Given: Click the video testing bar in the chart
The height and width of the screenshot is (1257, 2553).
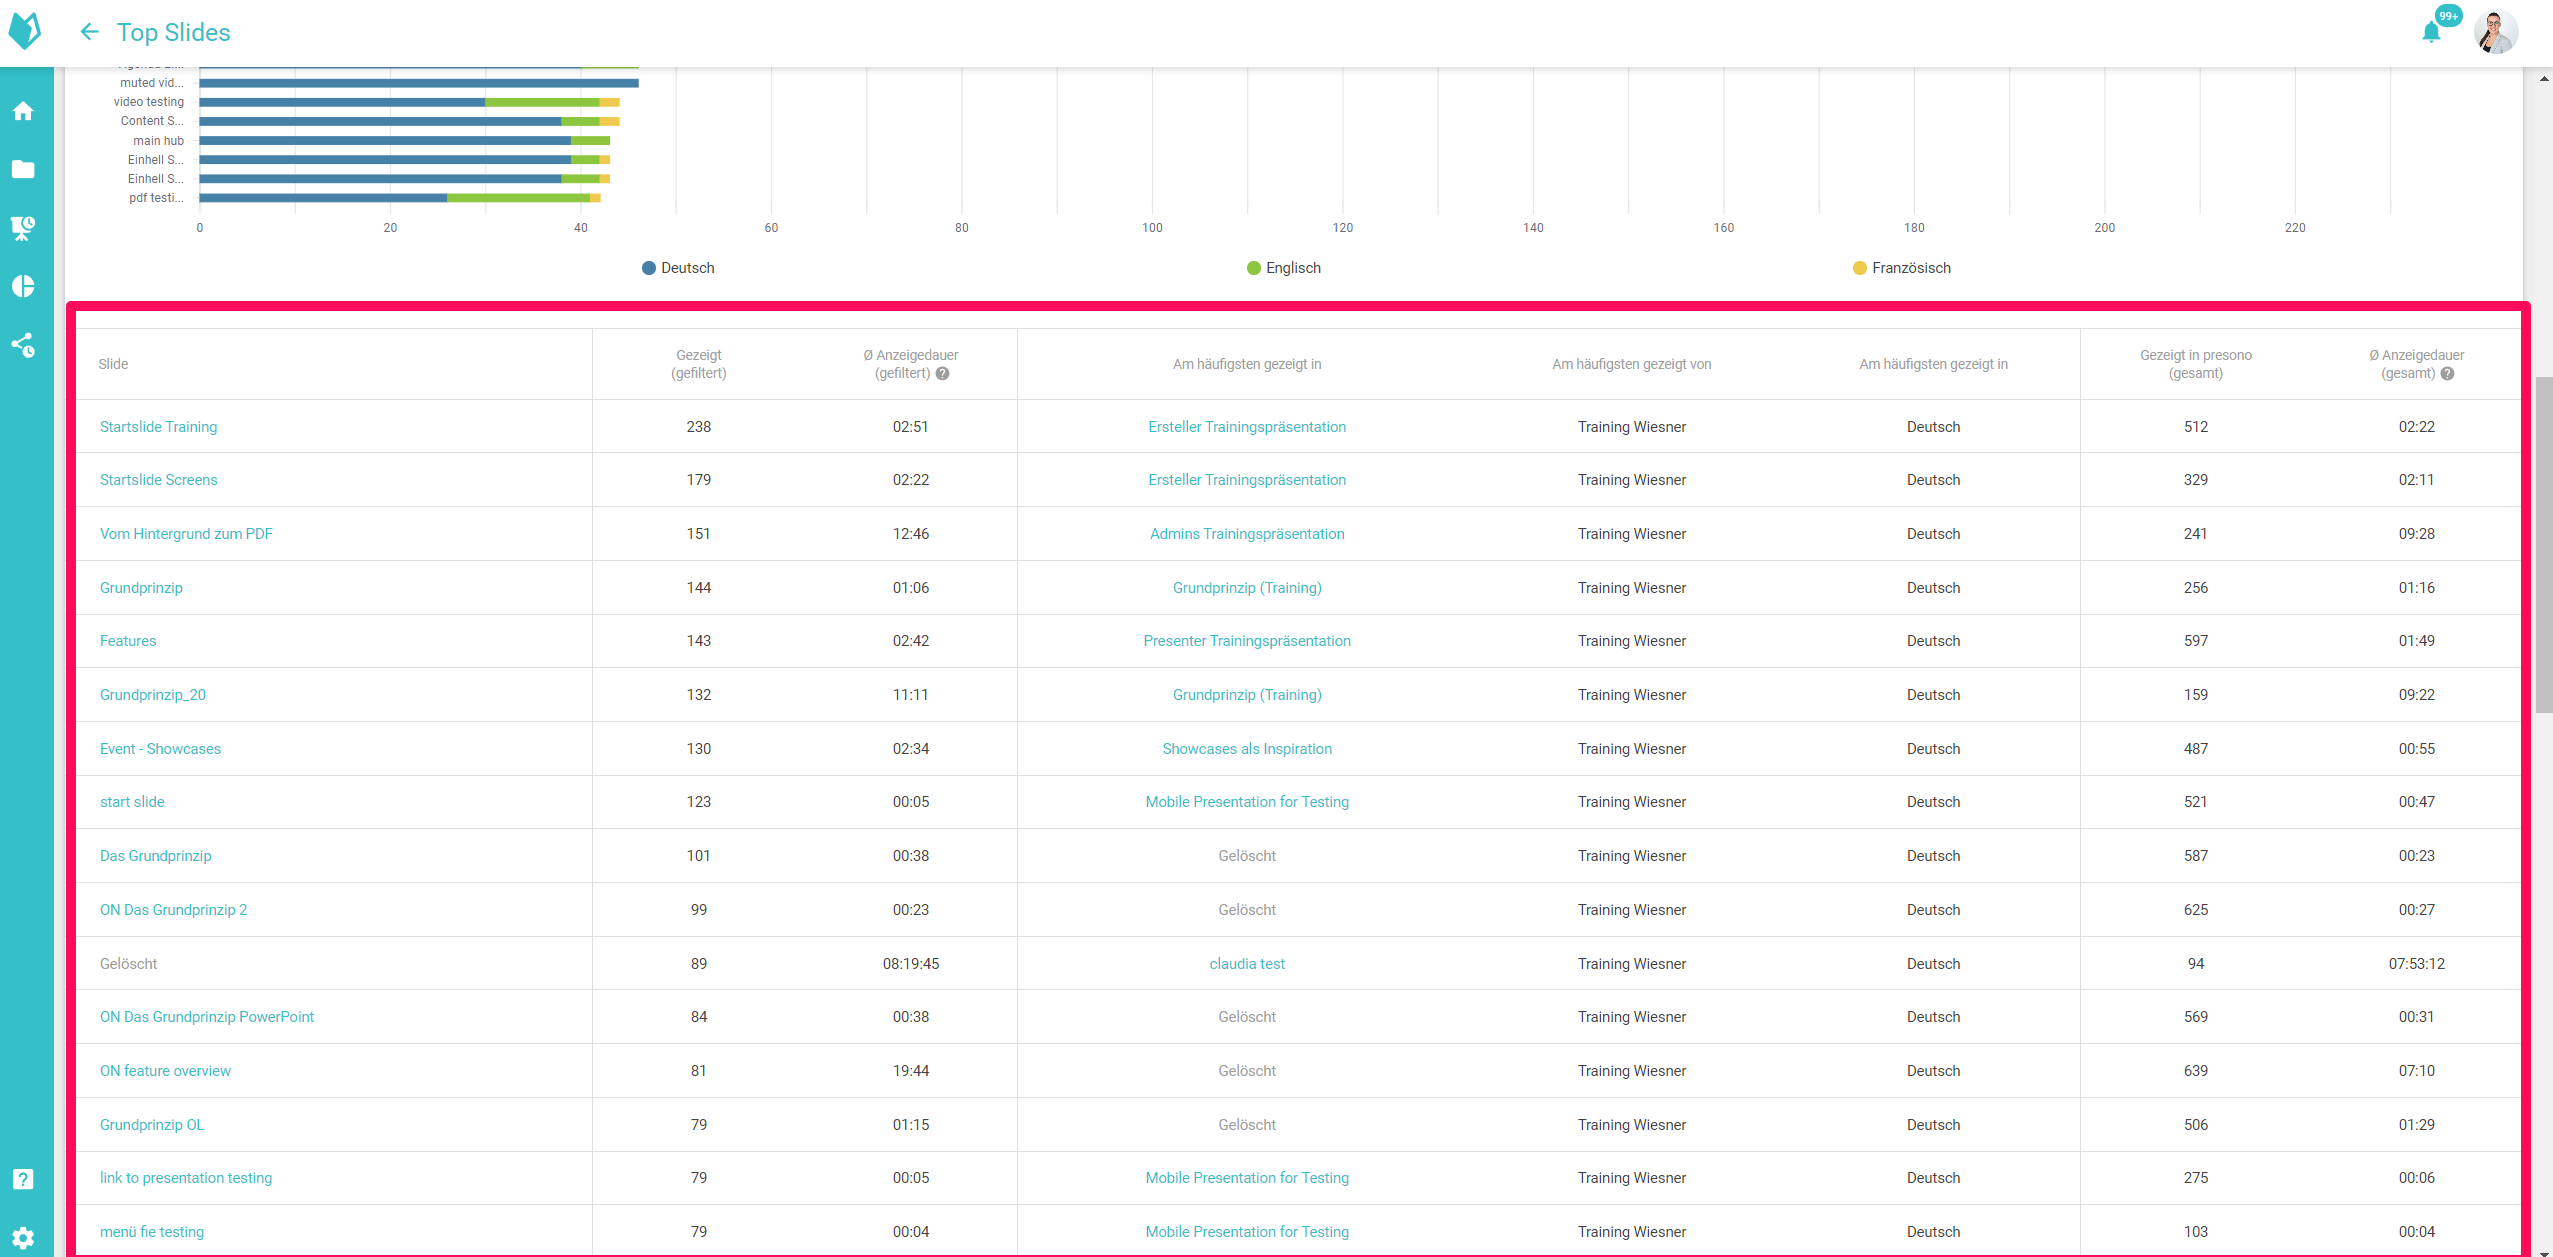Looking at the screenshot, I should (x=410, y=102).
